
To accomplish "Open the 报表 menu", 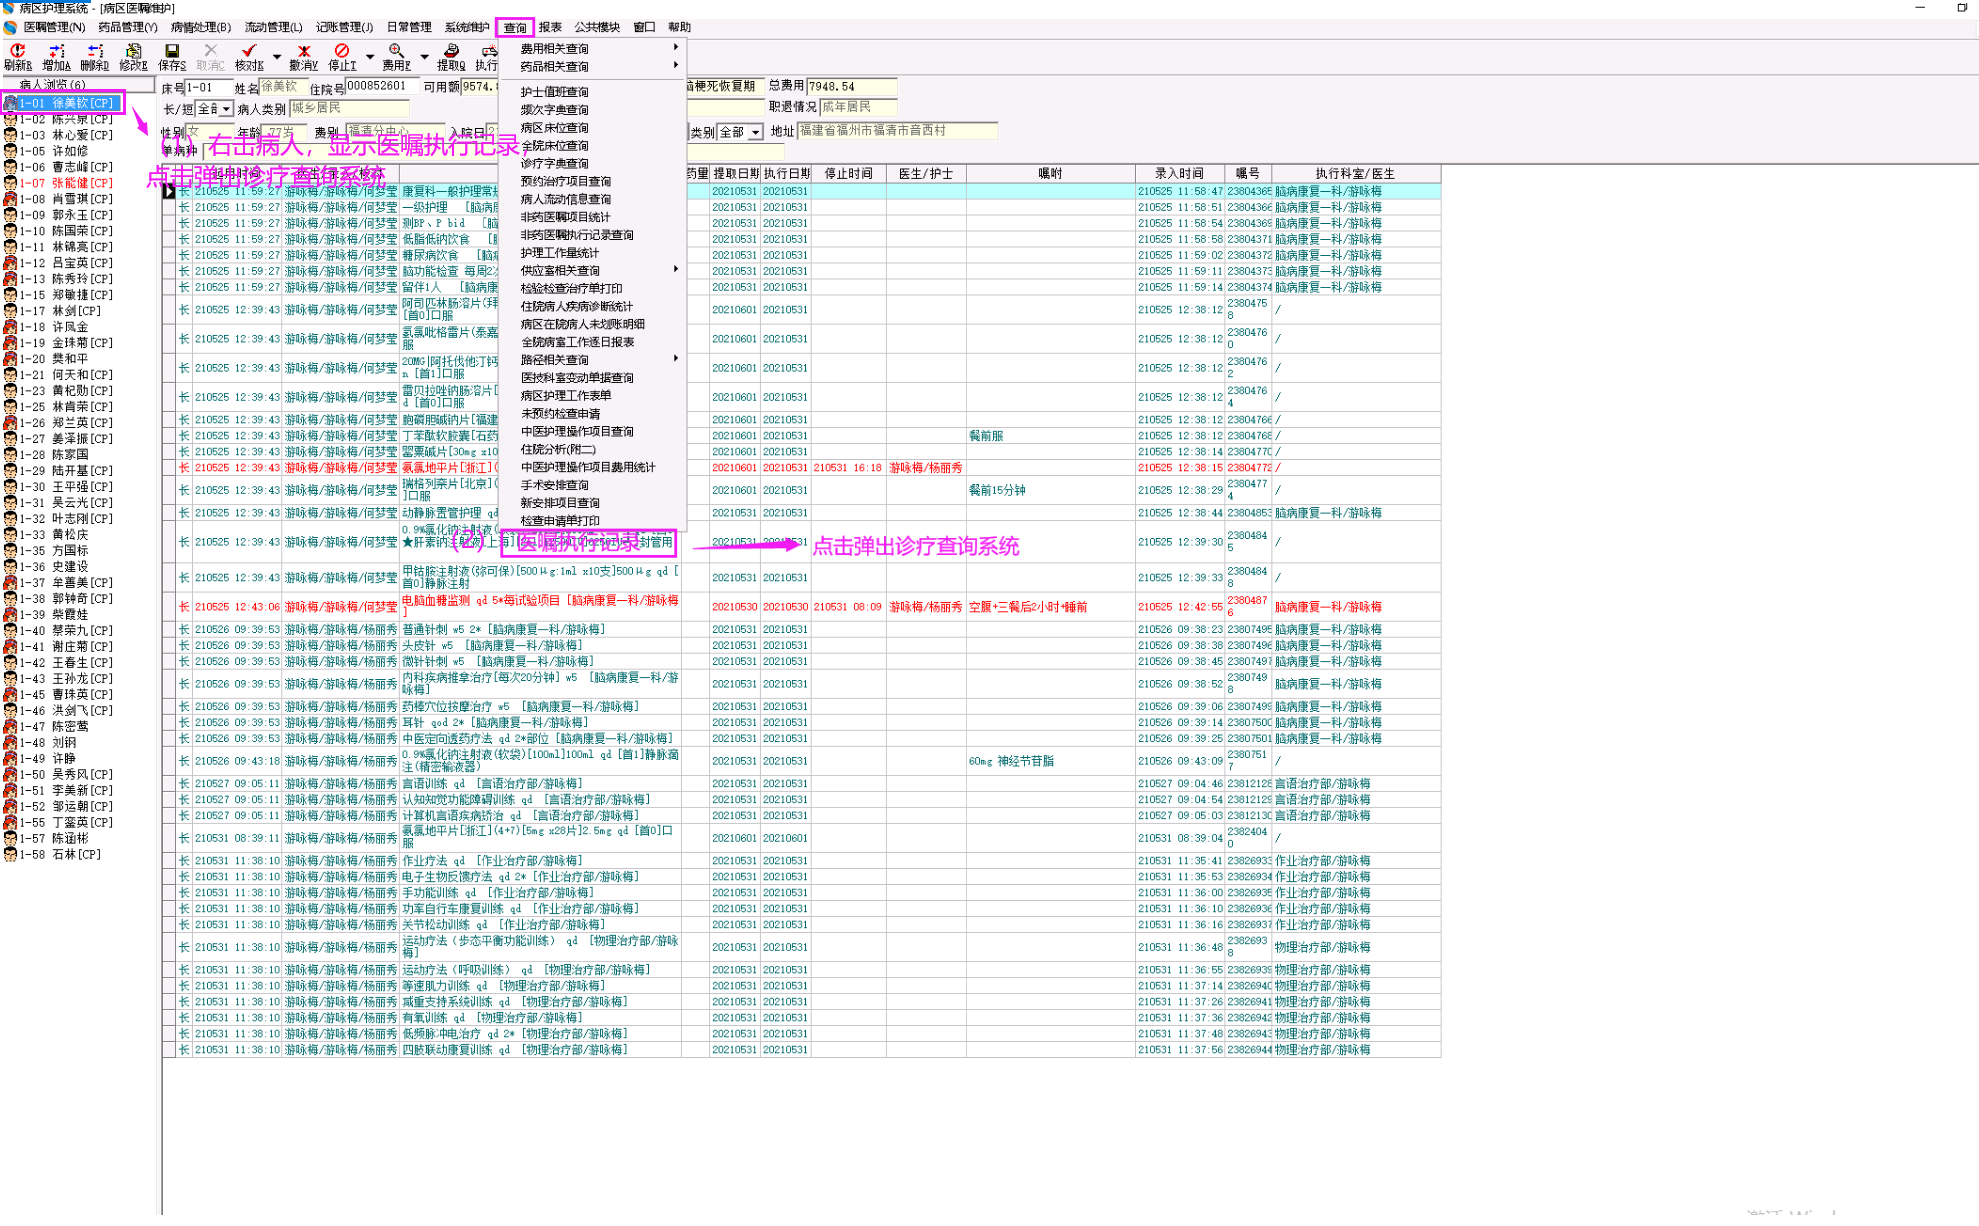I will pyautogui.click(x=550, y=27).
